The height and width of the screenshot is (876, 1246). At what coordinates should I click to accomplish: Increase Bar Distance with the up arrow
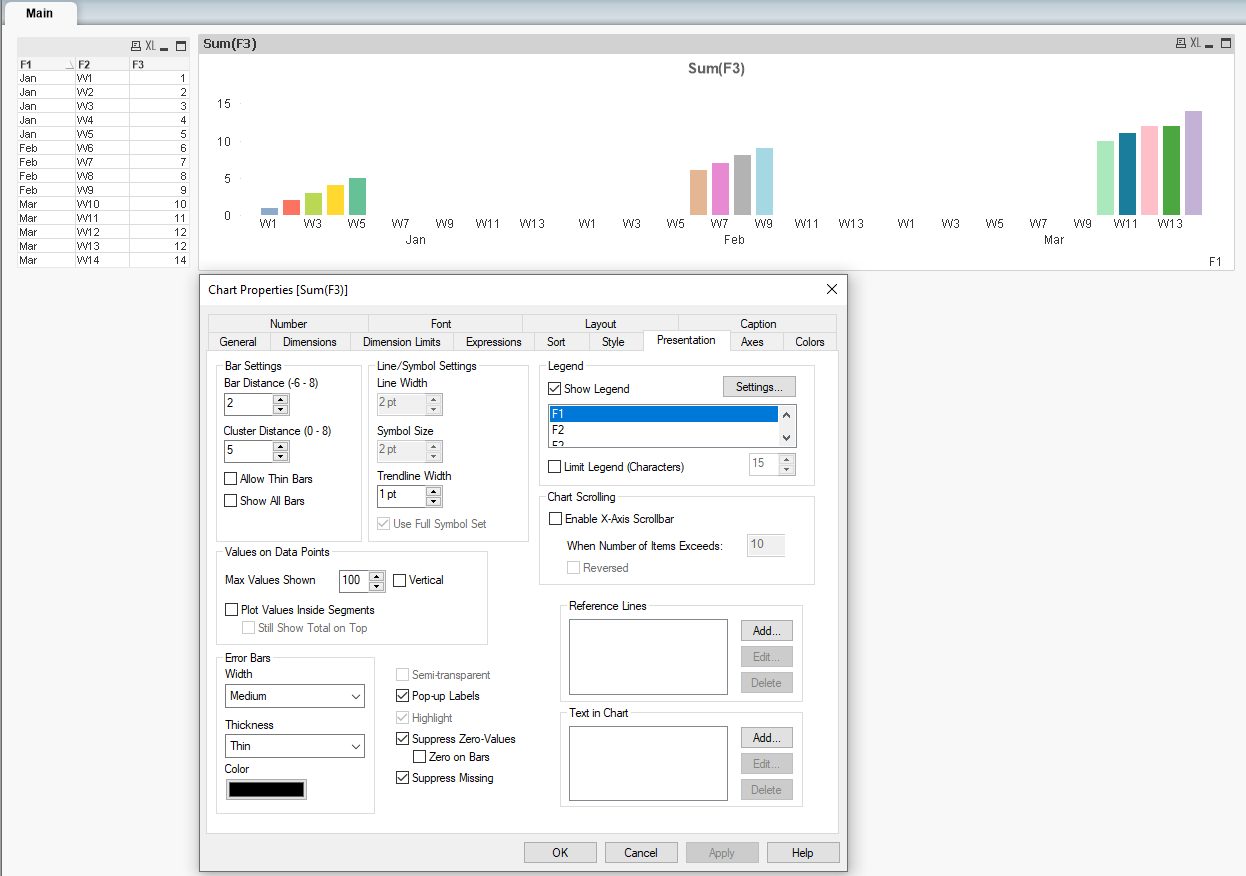pos(281,399)
